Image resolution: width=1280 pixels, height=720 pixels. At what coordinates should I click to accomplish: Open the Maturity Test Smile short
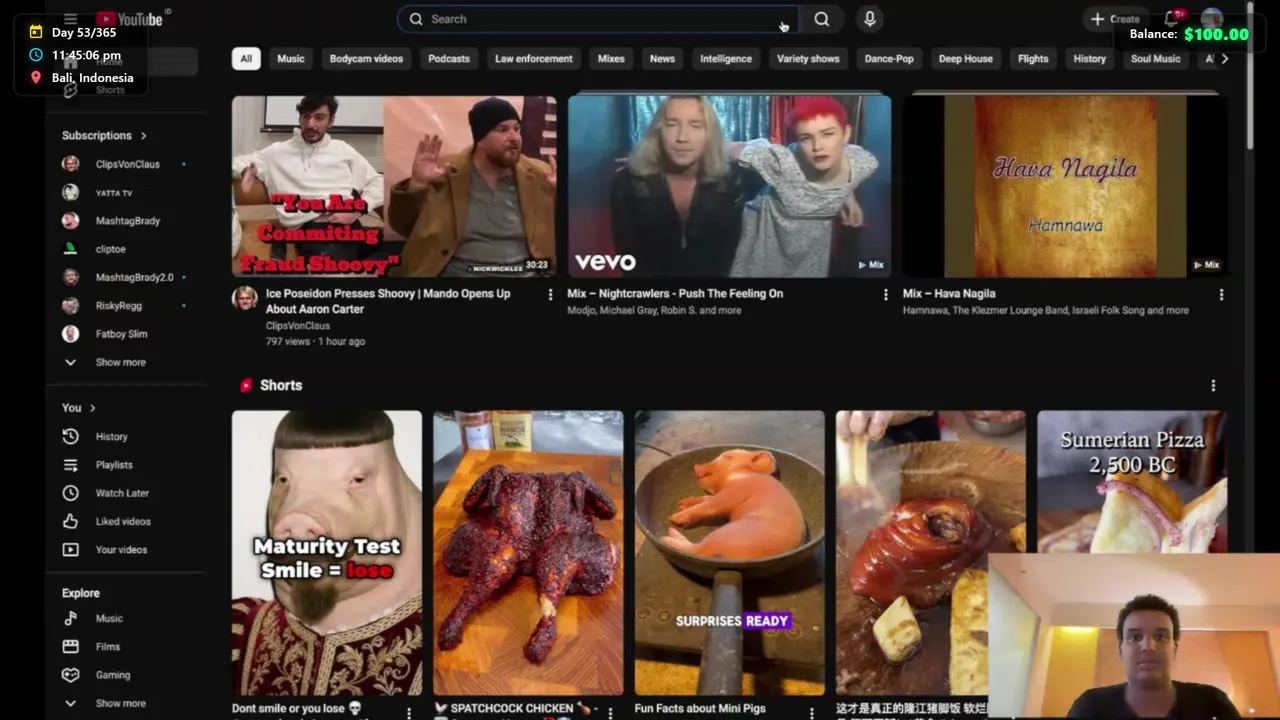pyautogui.click(x=327, y=553)
